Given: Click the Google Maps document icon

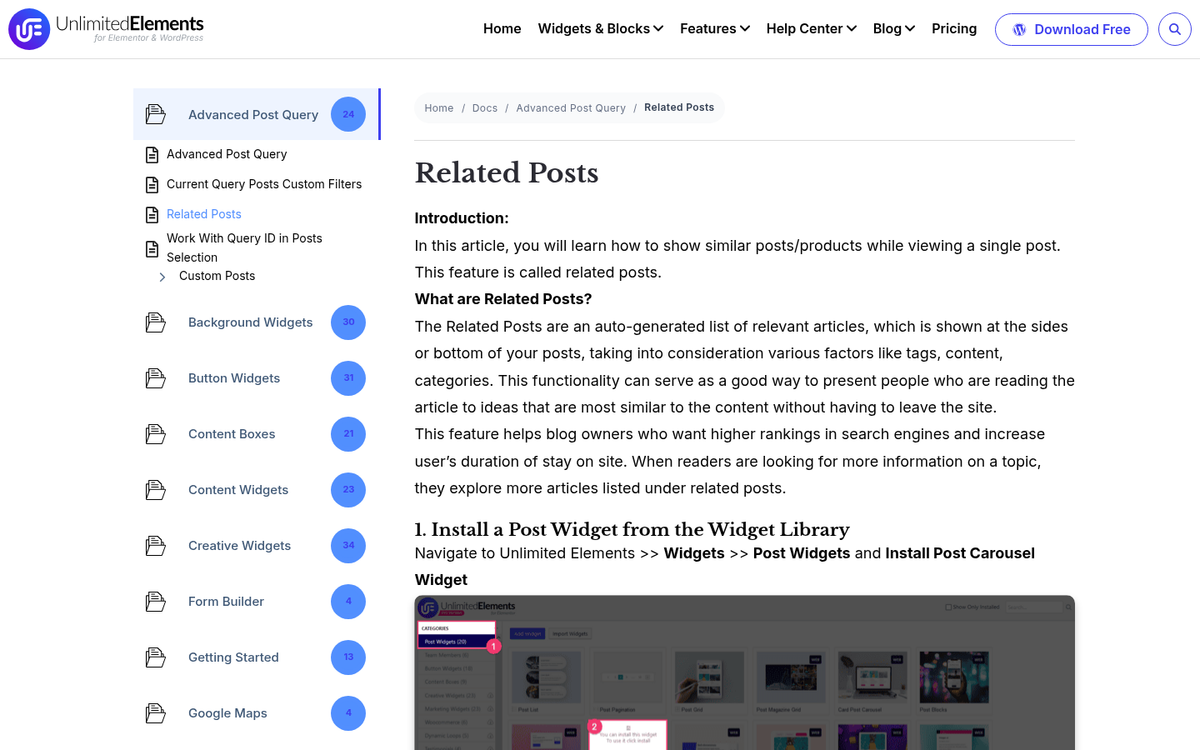Looking at the screenshot, I should point(156,713).
